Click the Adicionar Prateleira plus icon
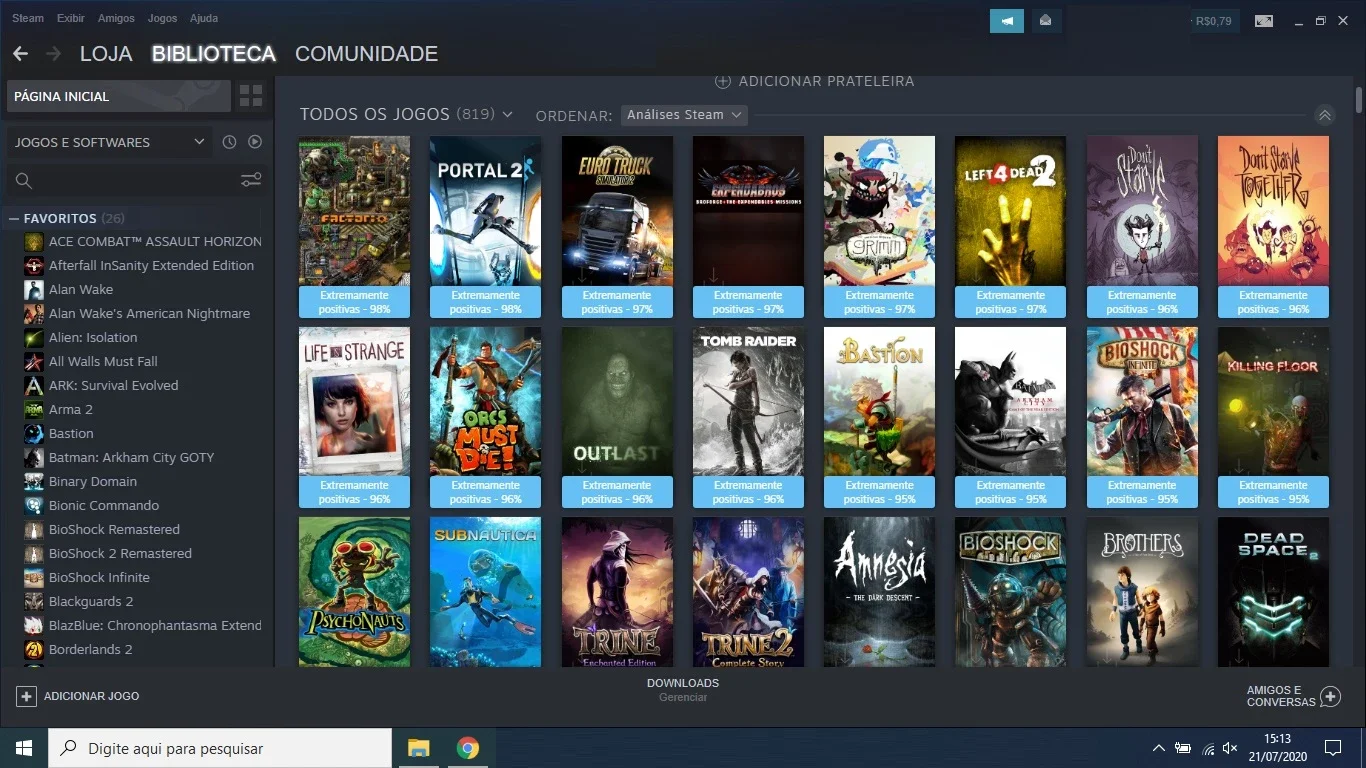1366x768 pixels. [722, 81]
